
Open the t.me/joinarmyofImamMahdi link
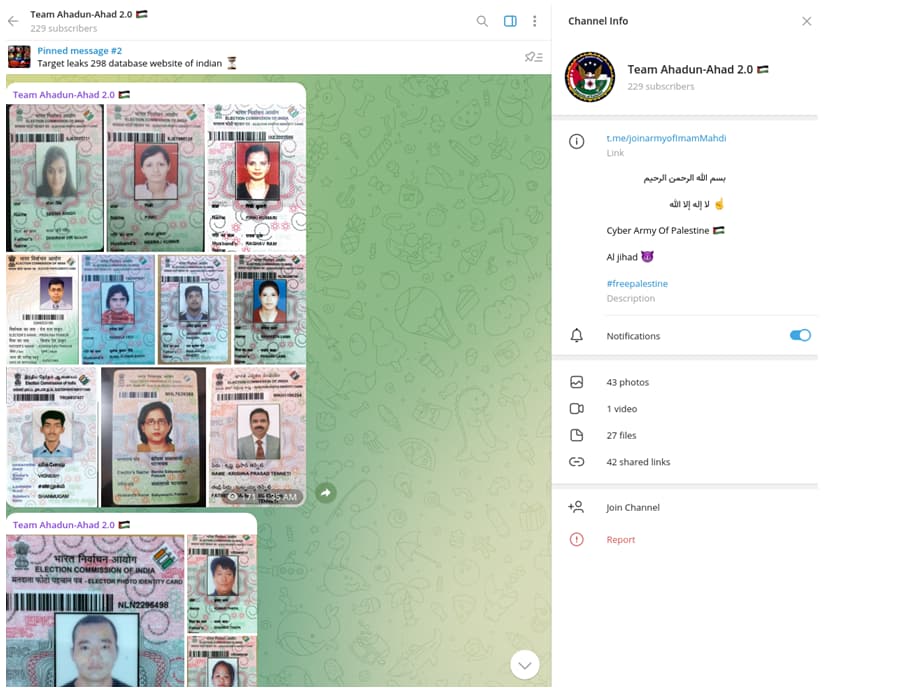tap(666, 138)
